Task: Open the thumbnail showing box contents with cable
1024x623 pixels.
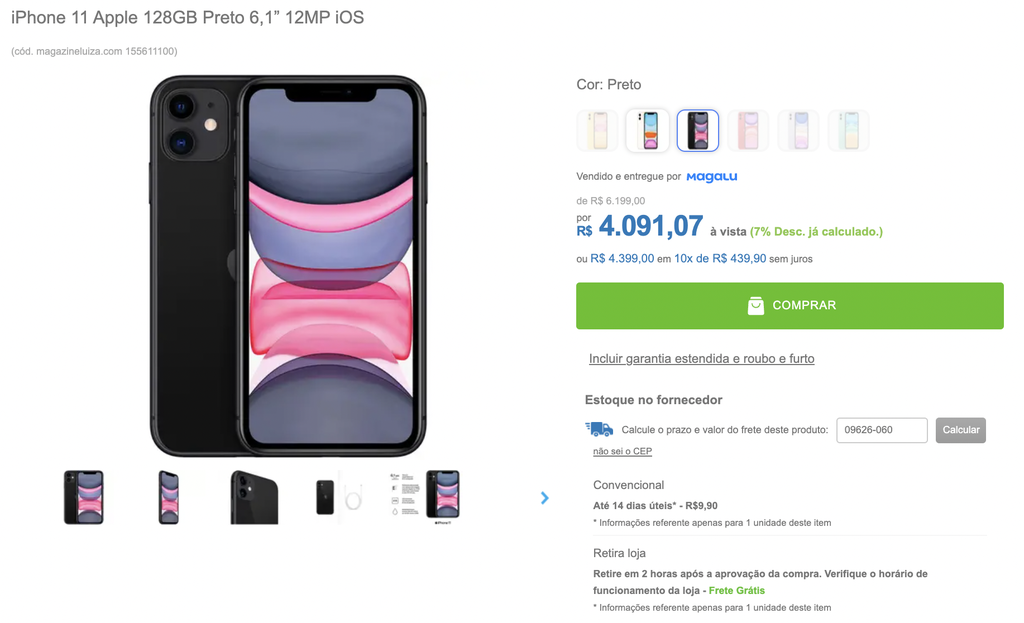Action: (339, 498)
